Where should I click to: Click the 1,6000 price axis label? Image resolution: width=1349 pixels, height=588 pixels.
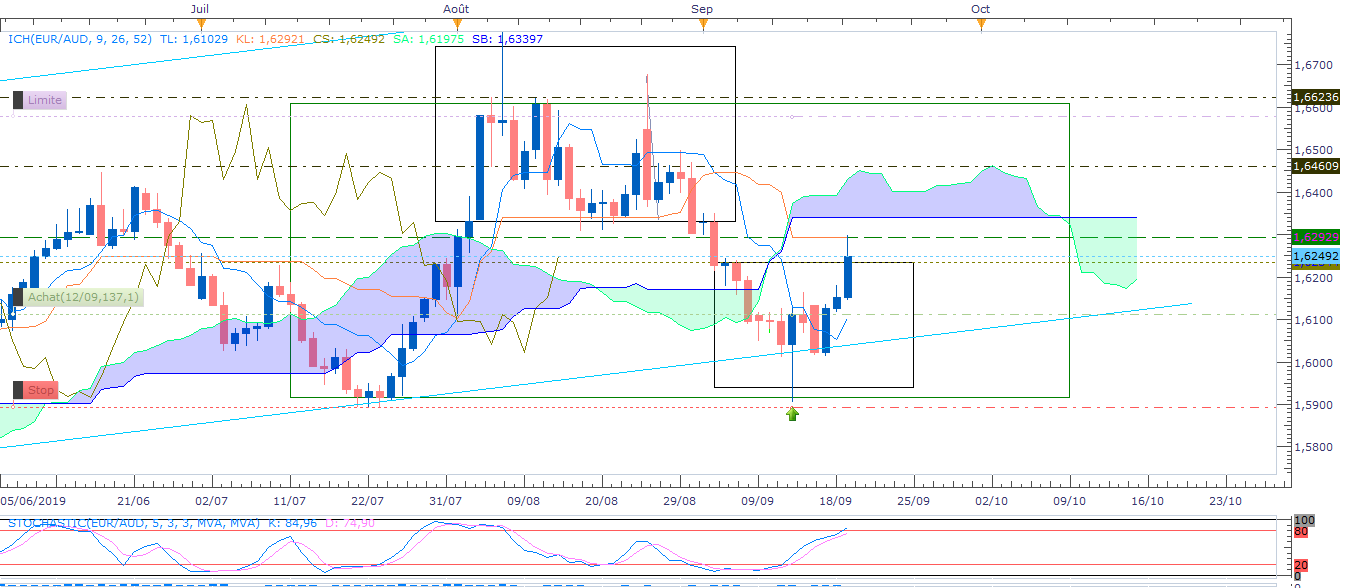pos(1314,363)
